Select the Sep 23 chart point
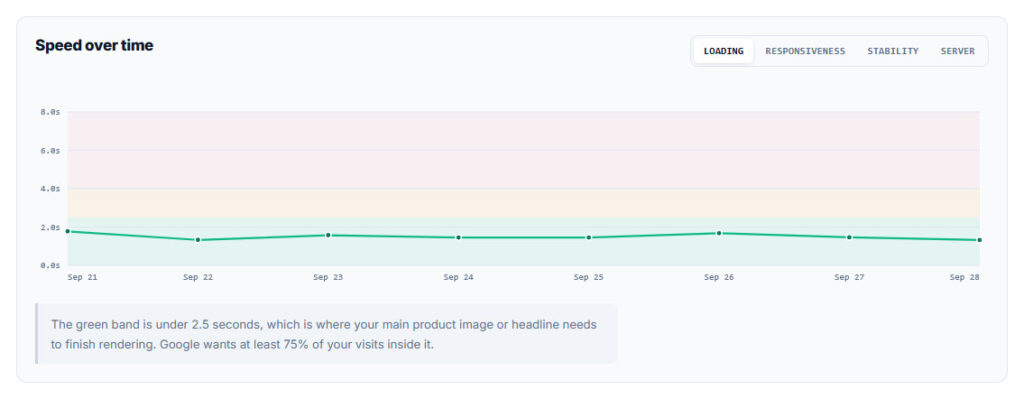 click(x=328, y=235)
